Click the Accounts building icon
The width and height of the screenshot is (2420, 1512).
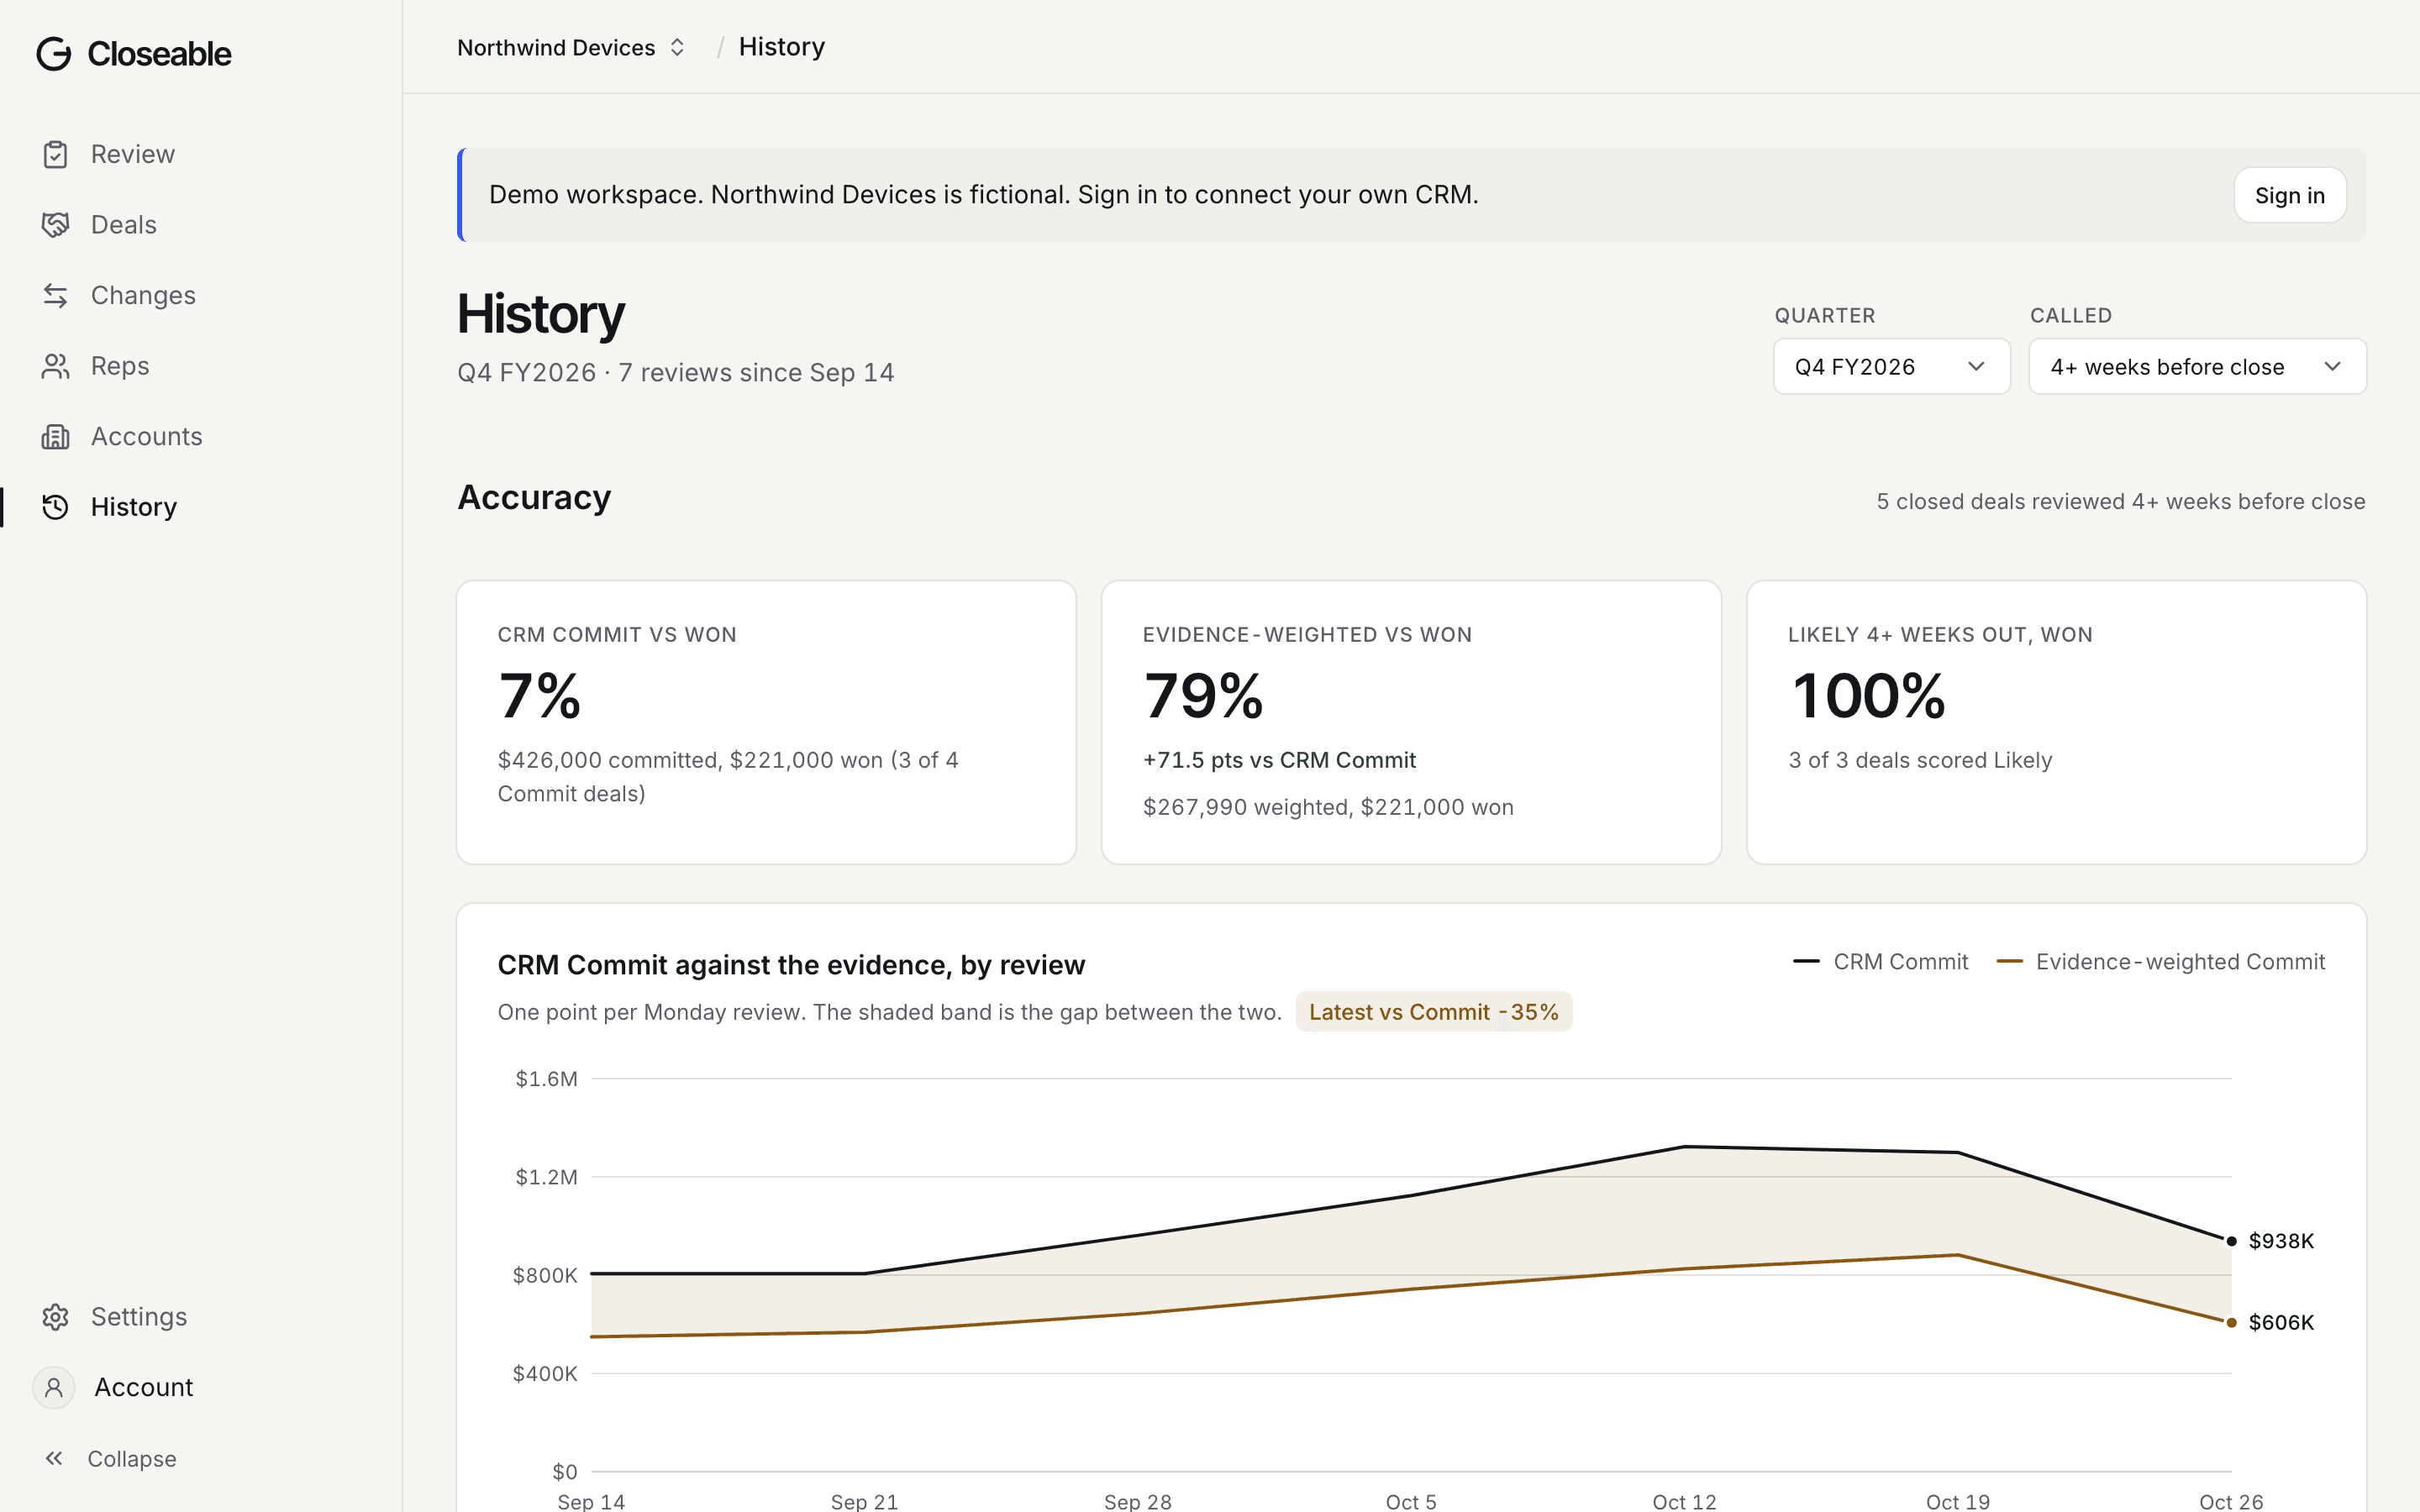[x=55, y=437]
